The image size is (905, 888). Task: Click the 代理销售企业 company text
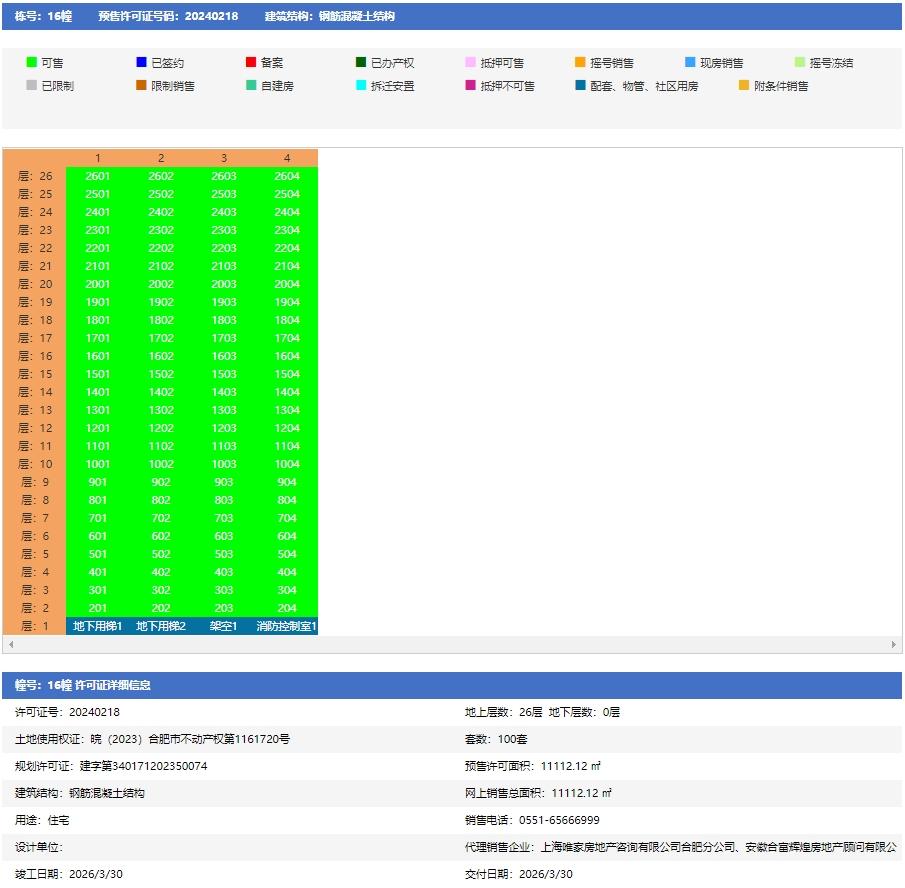click(x=681, y=847)
